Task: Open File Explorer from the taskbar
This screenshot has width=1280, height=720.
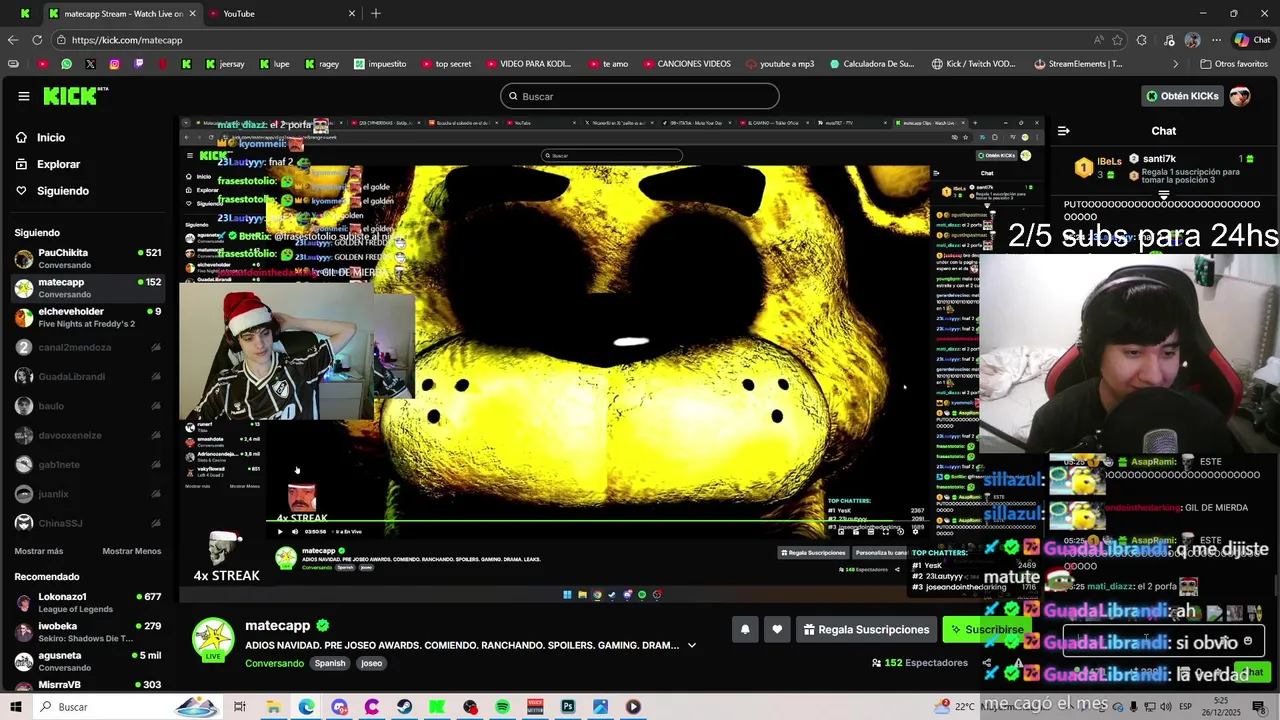Action: pos(273,707)
